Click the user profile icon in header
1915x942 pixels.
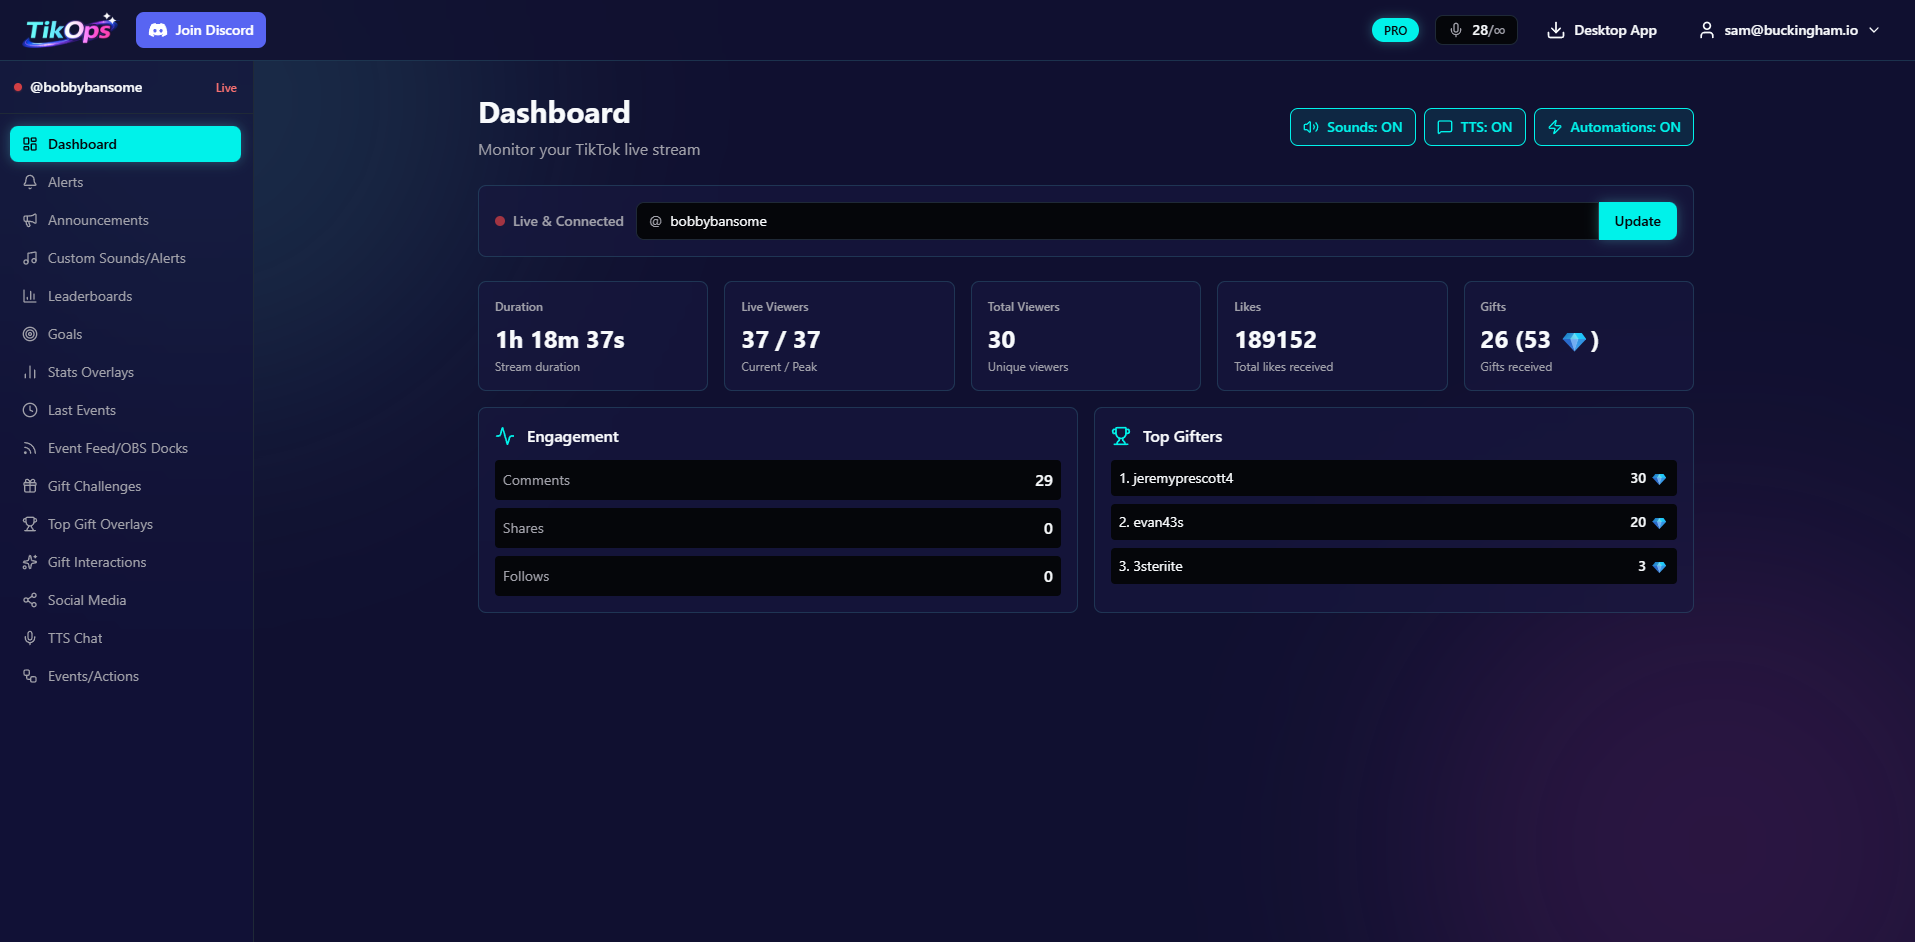click(x=1707, y=30)
